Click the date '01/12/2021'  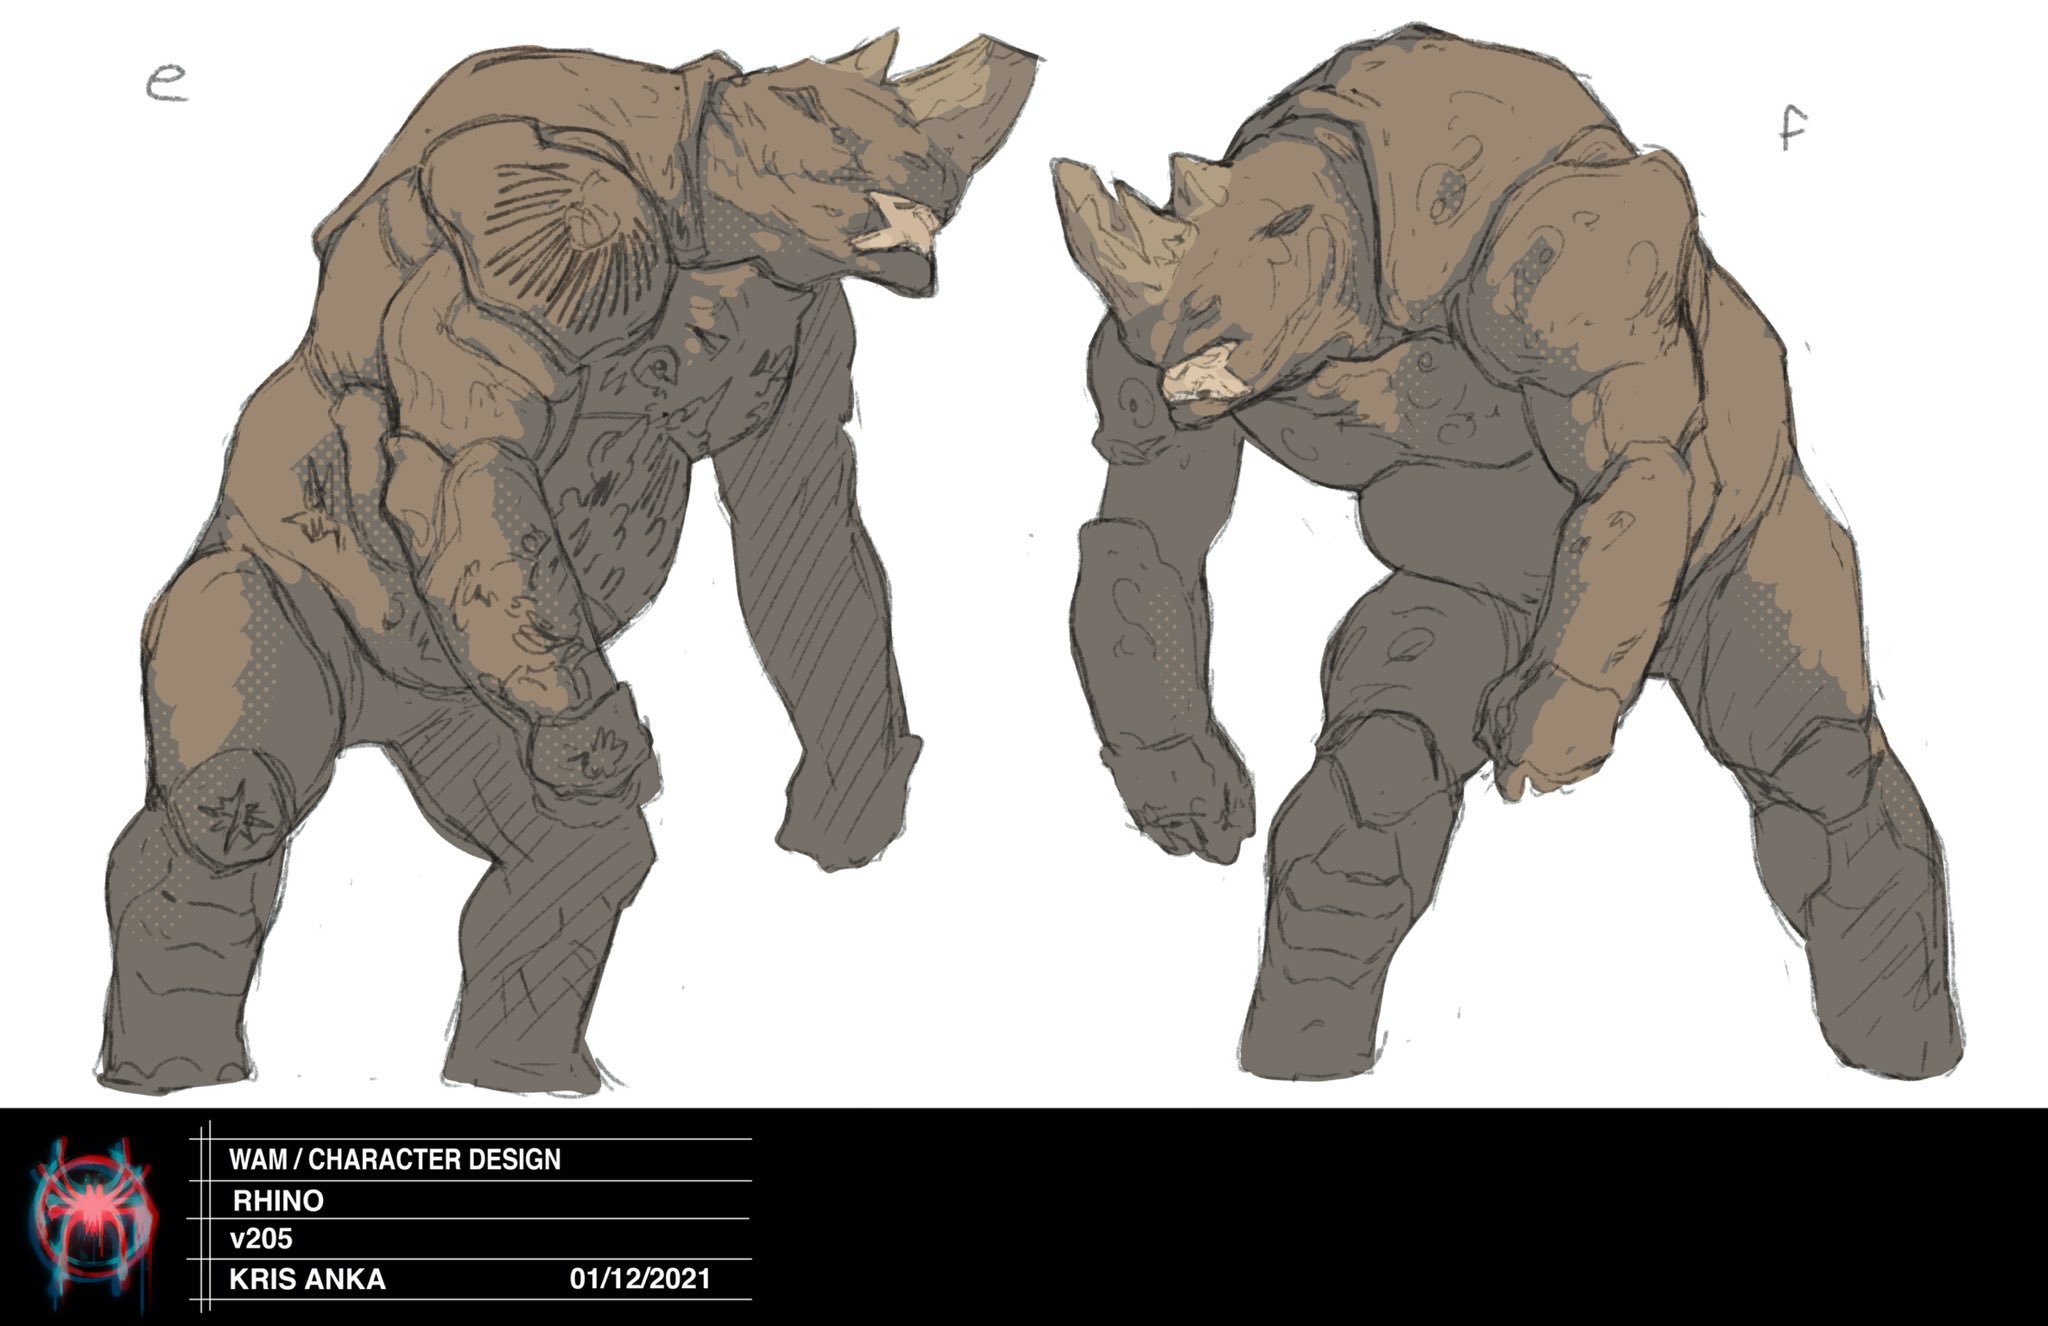pos(640,1279)
